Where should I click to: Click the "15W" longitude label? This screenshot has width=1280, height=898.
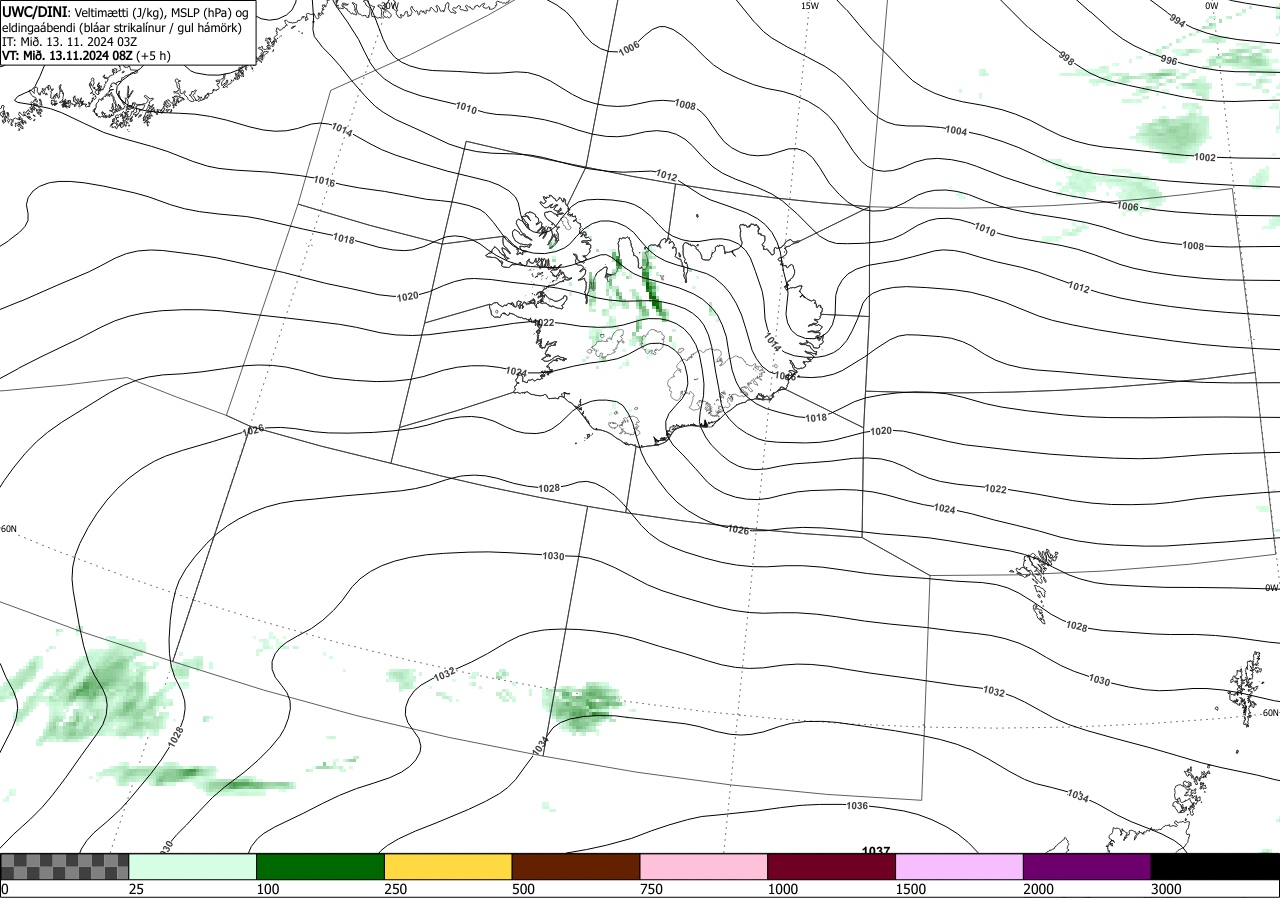(x=810, y=6)
